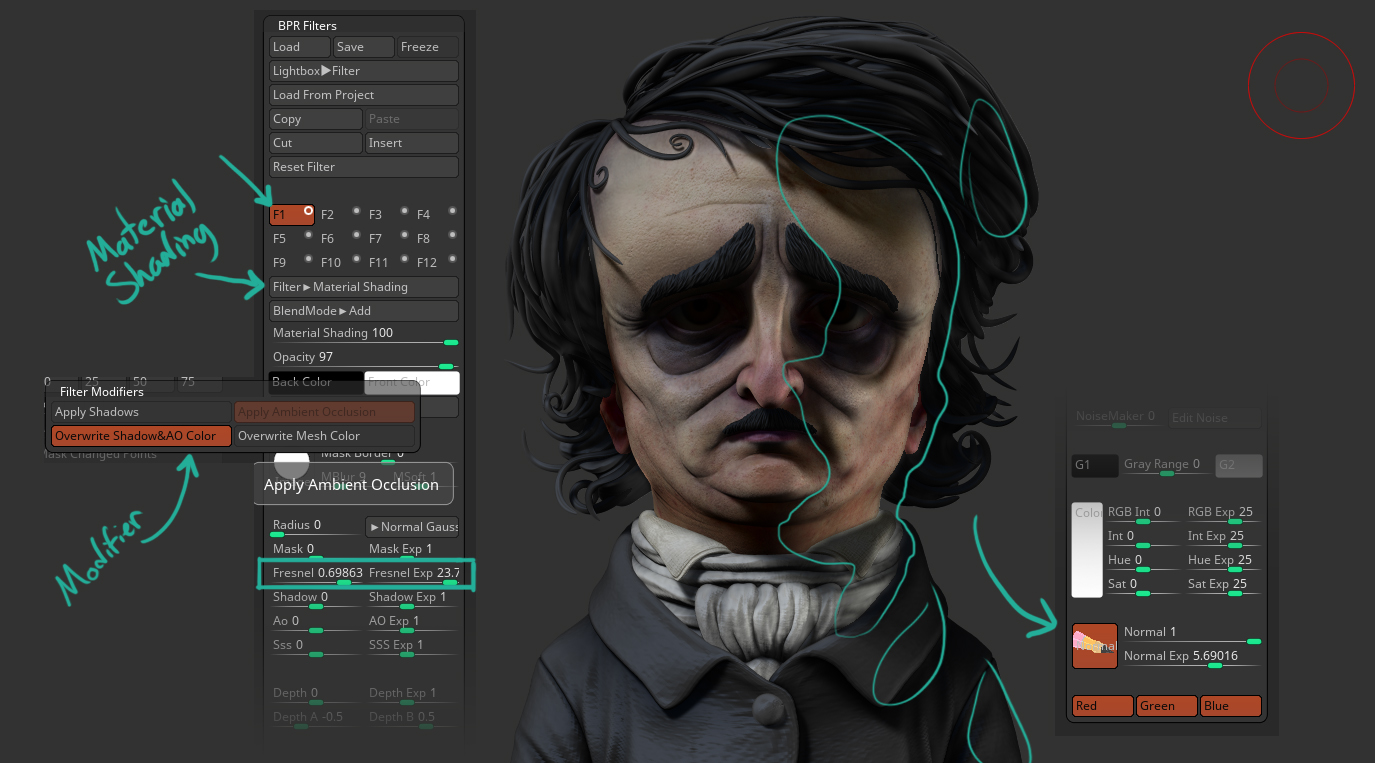The width and height of the screenshot is (1375, 763).
Task: Toggle Overwrite Shadow&AO Color modifier
Action: click(x=141, y=436)
